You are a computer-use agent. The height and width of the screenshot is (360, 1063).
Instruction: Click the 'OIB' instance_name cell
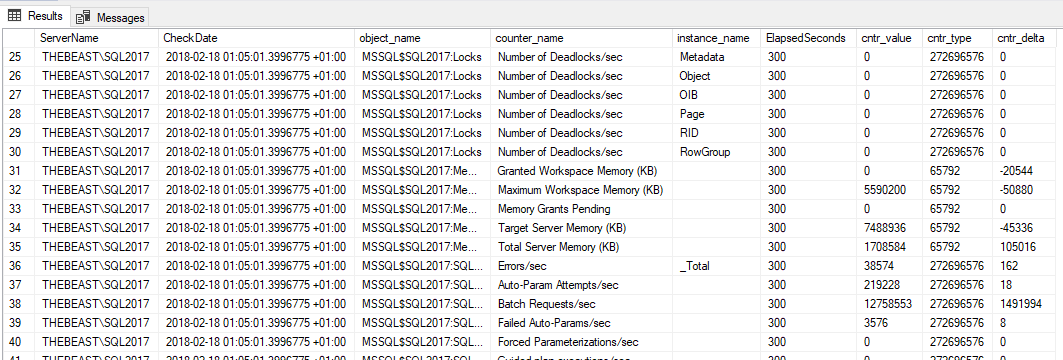(717, 95)
